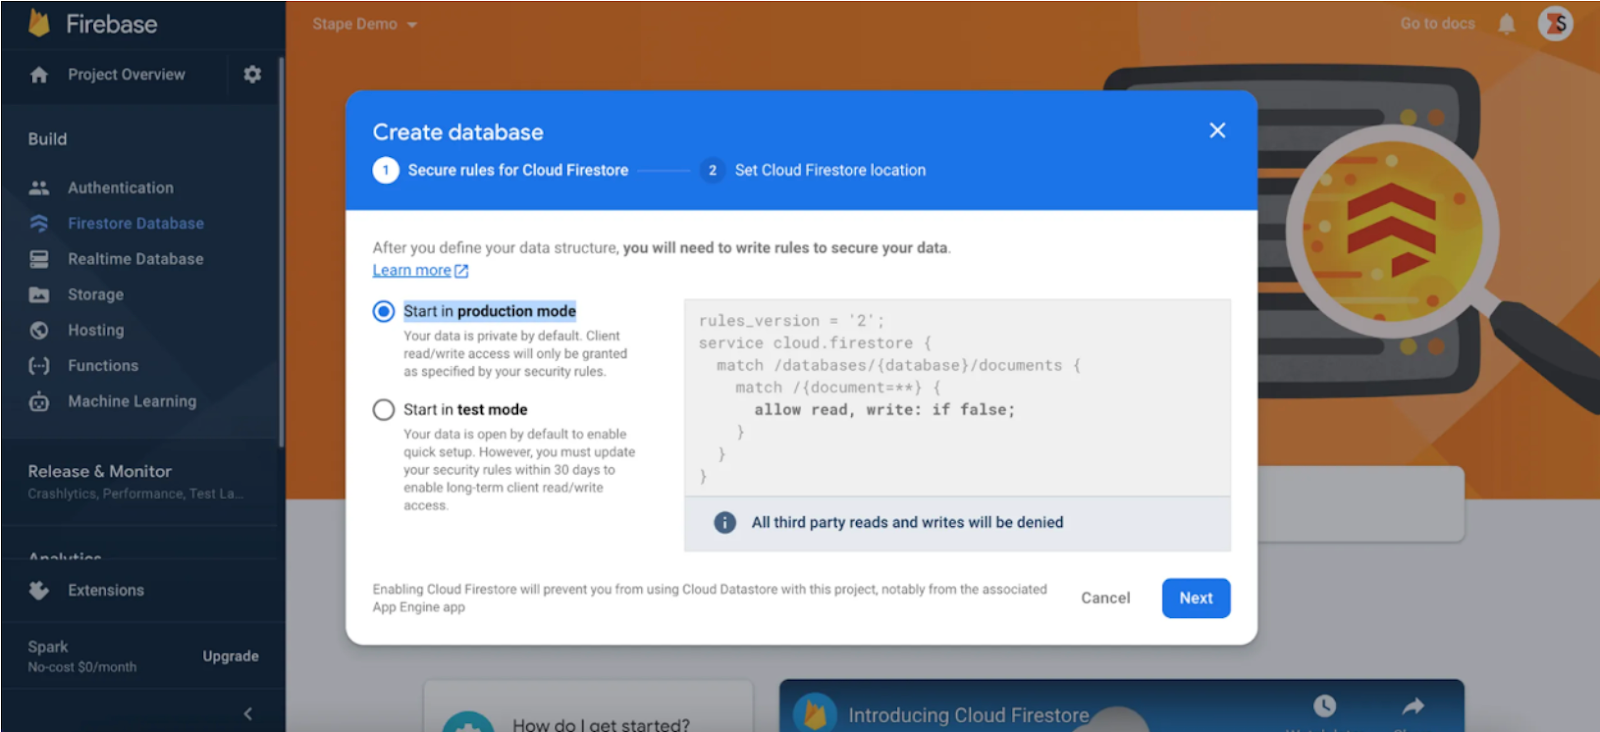Image resolution: width=1600 pixels, height=732 pixels.
Task: Click the Cancel button
Action: coord(1105,598)
